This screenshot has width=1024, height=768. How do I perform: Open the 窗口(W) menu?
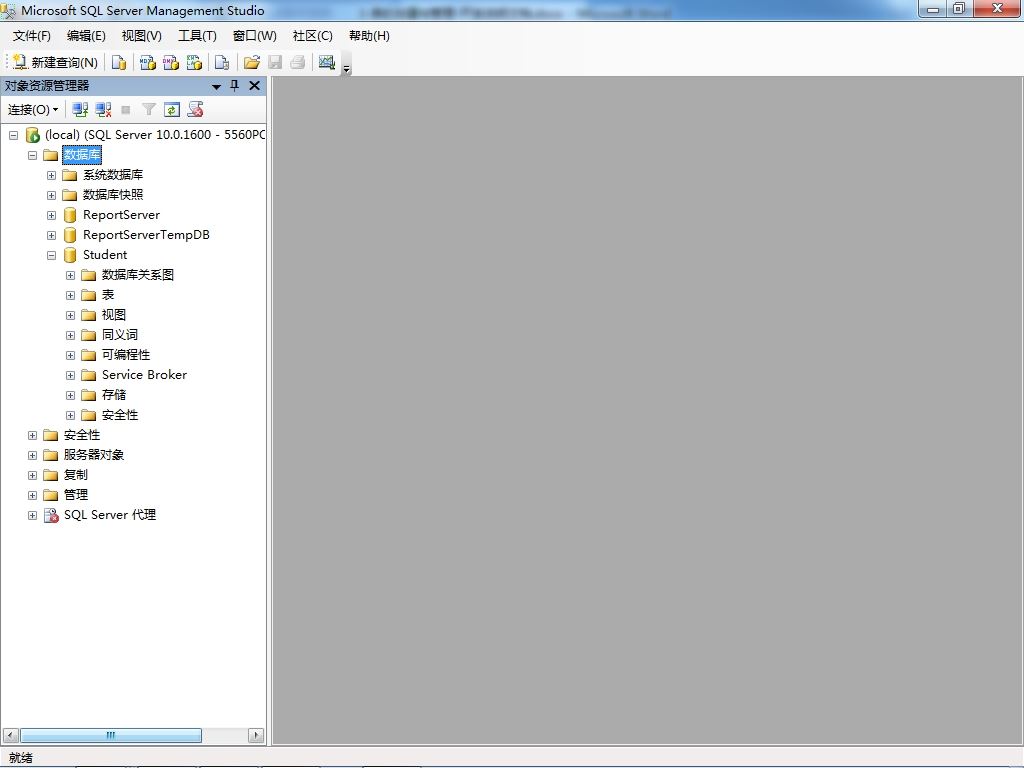pos(255,36)
